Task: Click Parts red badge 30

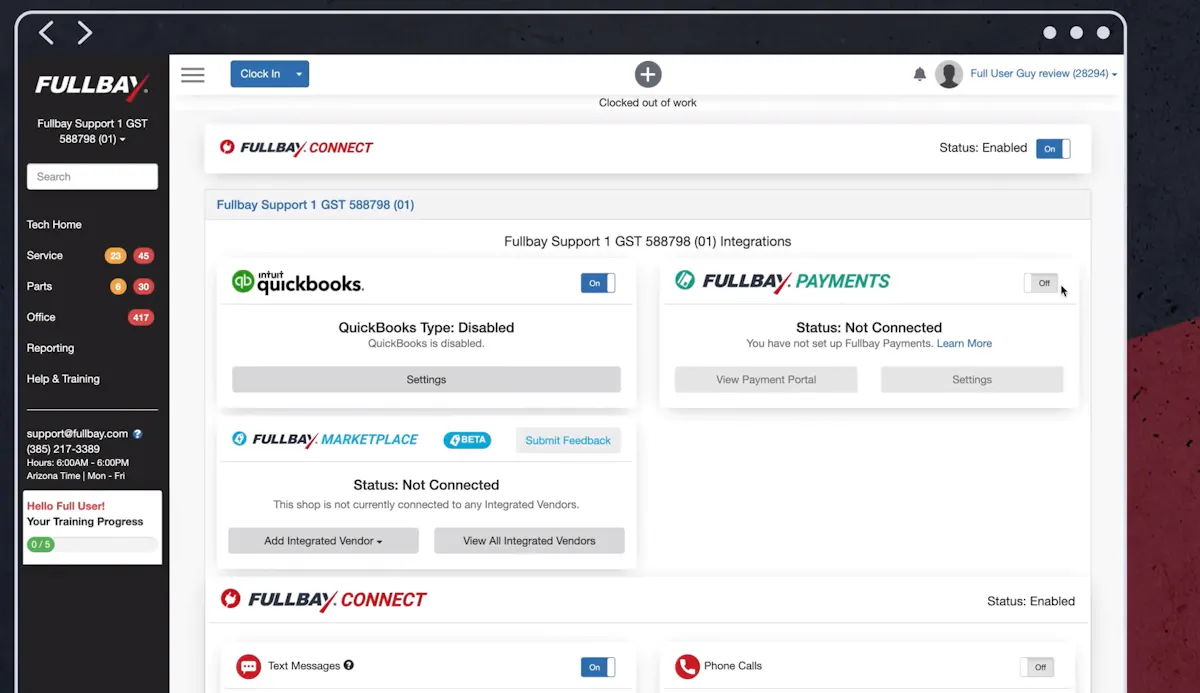Action: click(143, 287)
